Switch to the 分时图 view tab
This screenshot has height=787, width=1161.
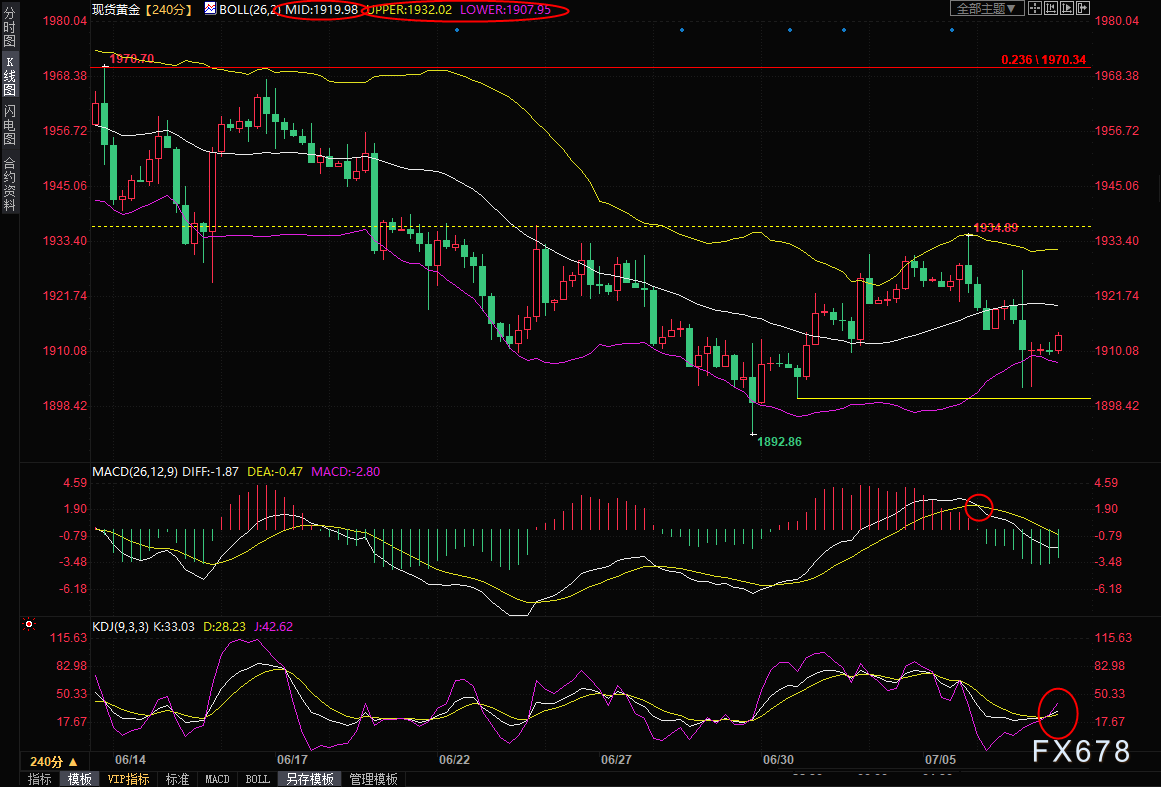coord(9,27)
